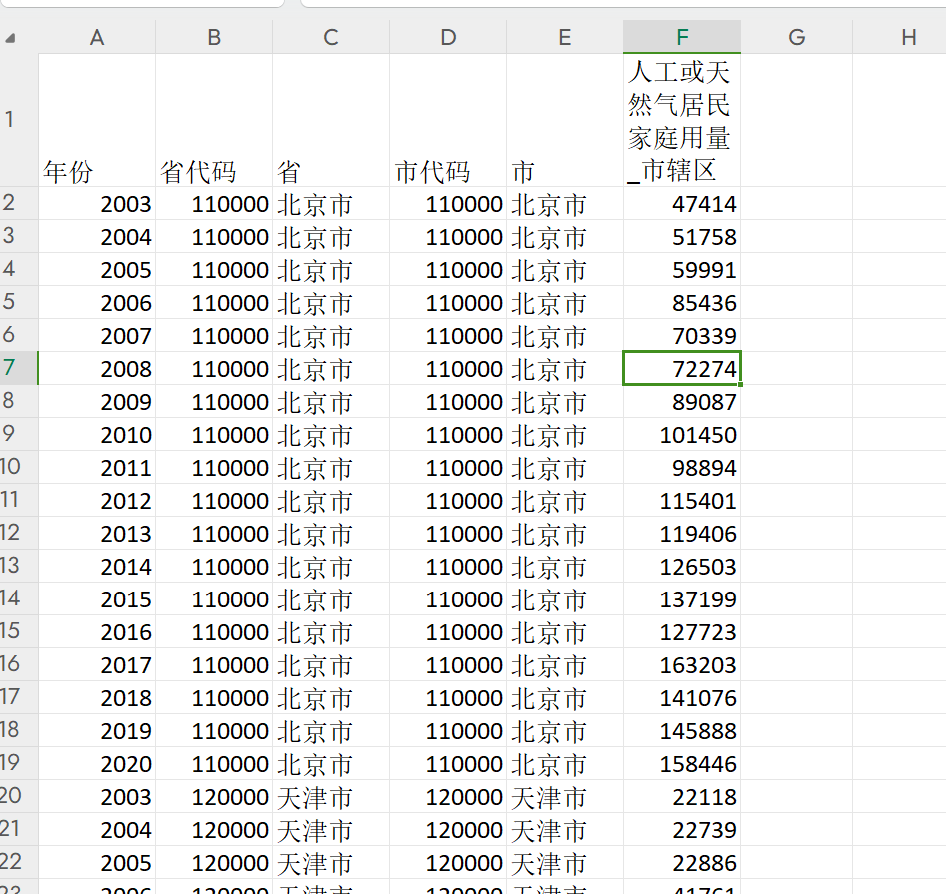Select the 省代码 header cell
Viewport: 946px width, 894px height.
pos(214,171)
